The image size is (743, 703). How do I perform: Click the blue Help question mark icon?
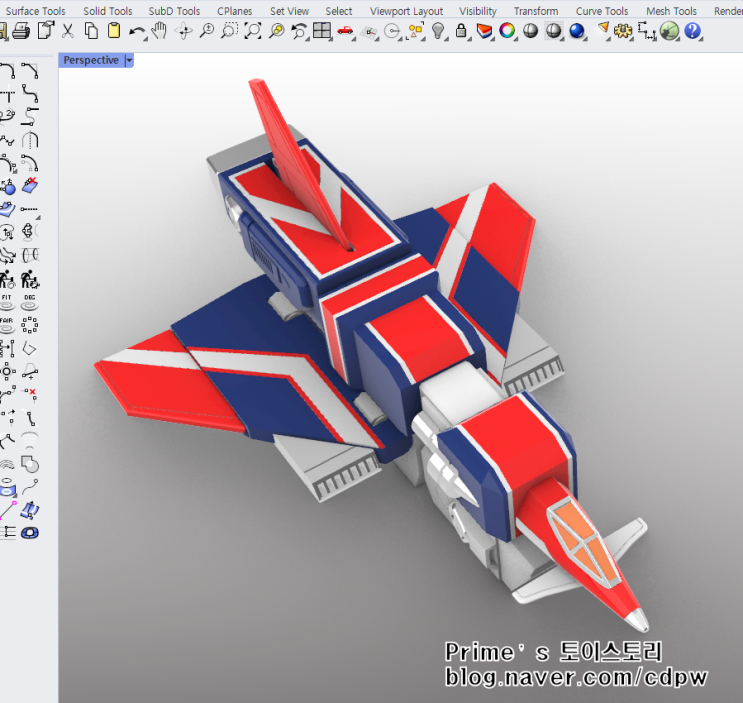(692, 31)
